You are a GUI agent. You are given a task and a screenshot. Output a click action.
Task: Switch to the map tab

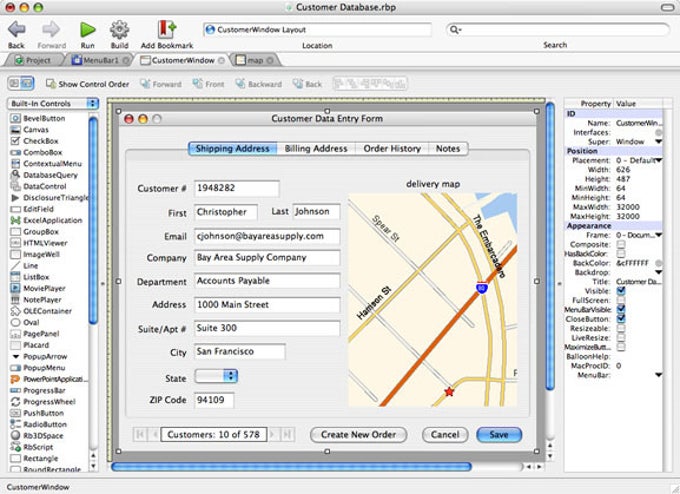(255, 60)
